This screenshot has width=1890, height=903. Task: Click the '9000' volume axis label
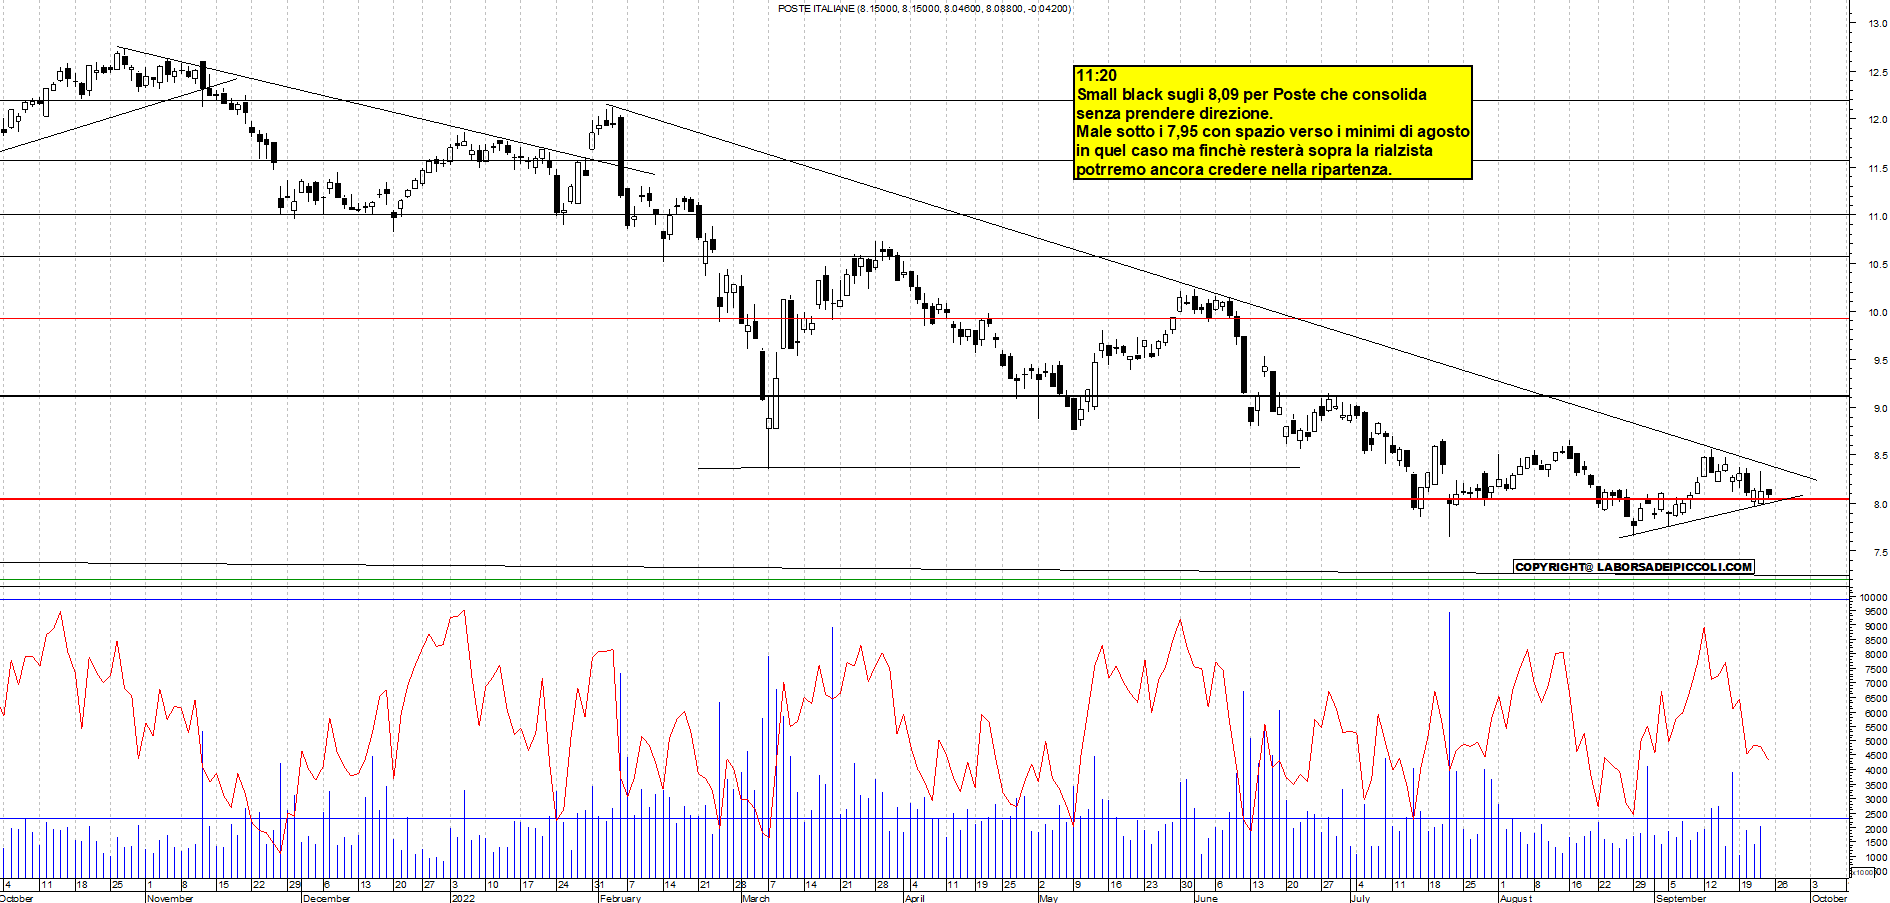(1876, 627)
